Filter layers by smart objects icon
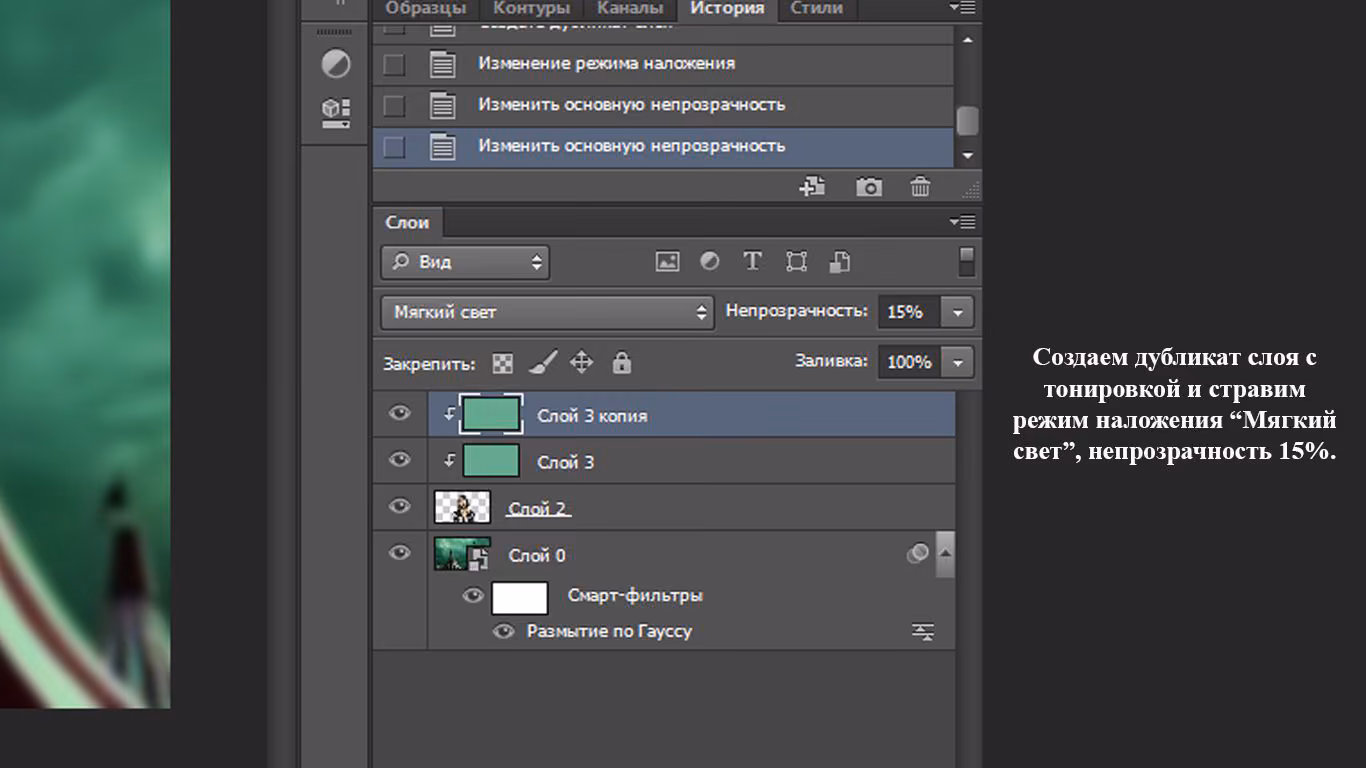Screen dimensions: 1366x768 tap(840, 262)
